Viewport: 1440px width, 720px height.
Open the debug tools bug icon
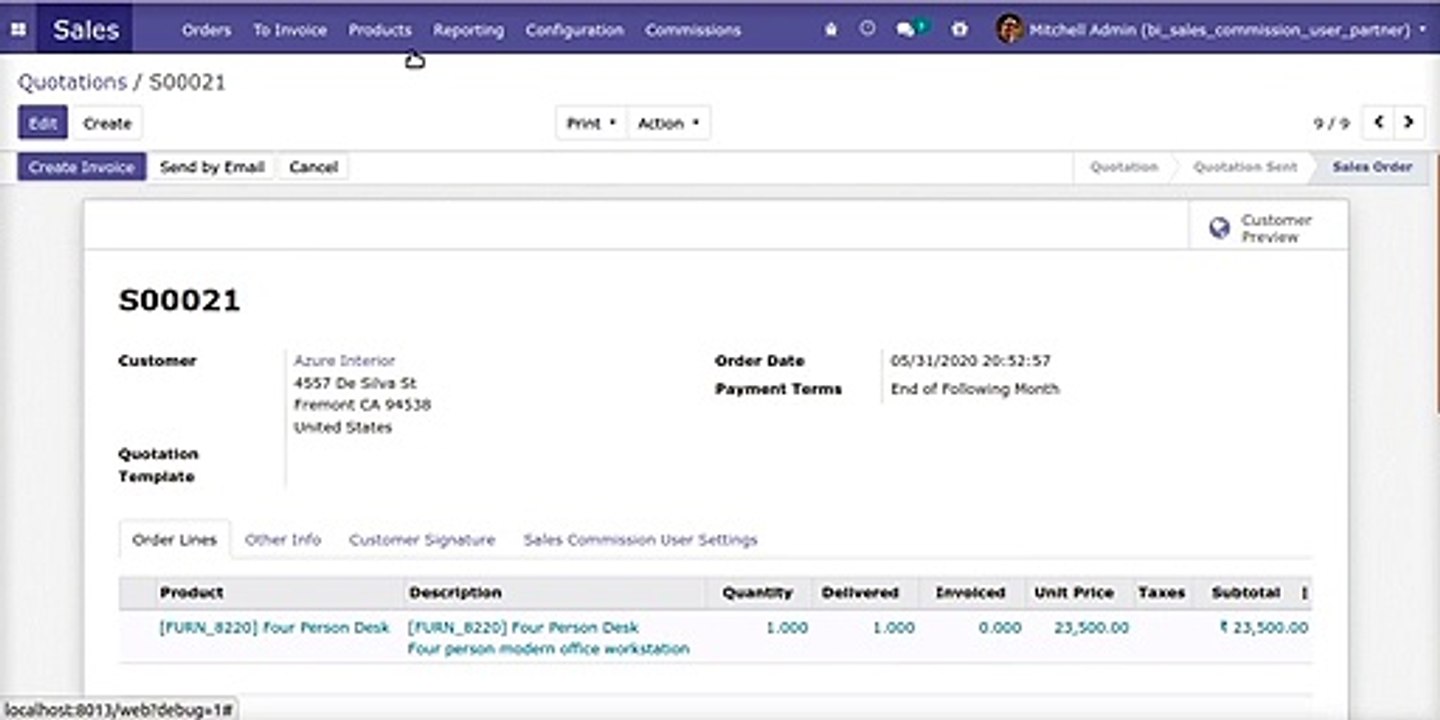pyautogui.click(x=831, y=30)
